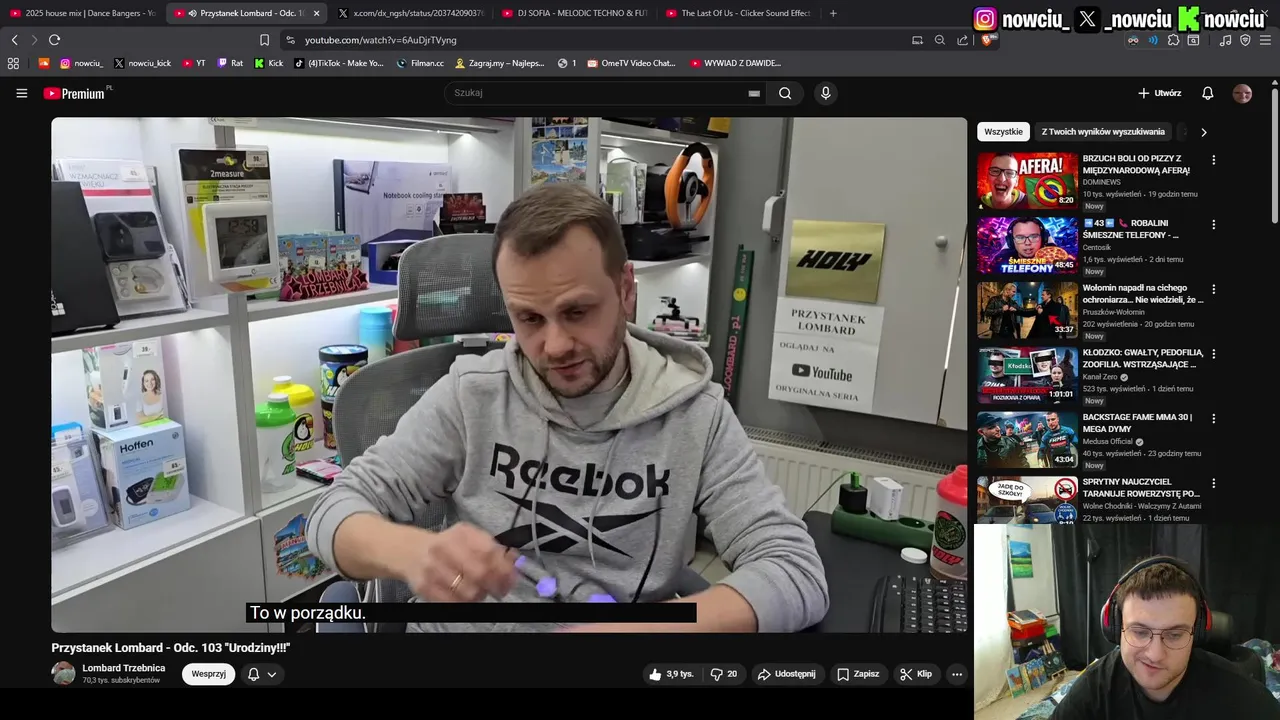Image resolution: width=1280 pixels, height=720 pixels.
Task: Open the browser extensions puzzle icon
Action: click(x=1173, y=40)
